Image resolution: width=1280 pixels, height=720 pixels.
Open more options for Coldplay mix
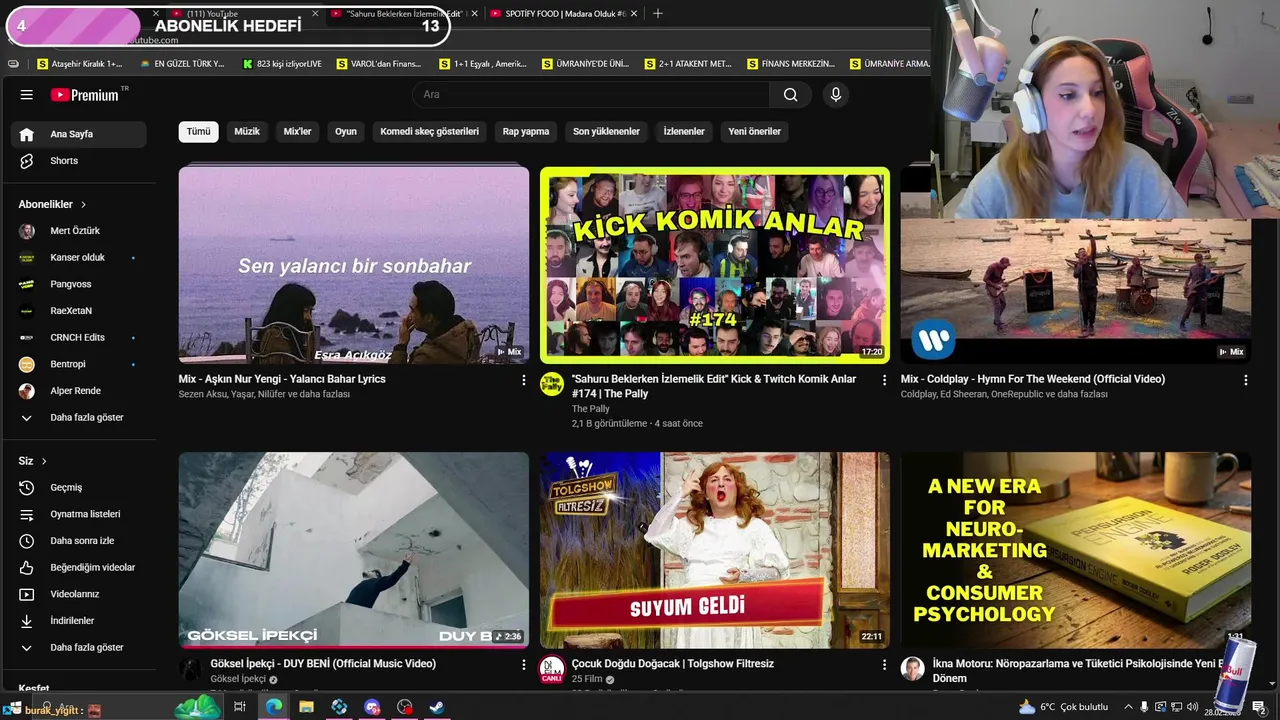coord(1245,380)
